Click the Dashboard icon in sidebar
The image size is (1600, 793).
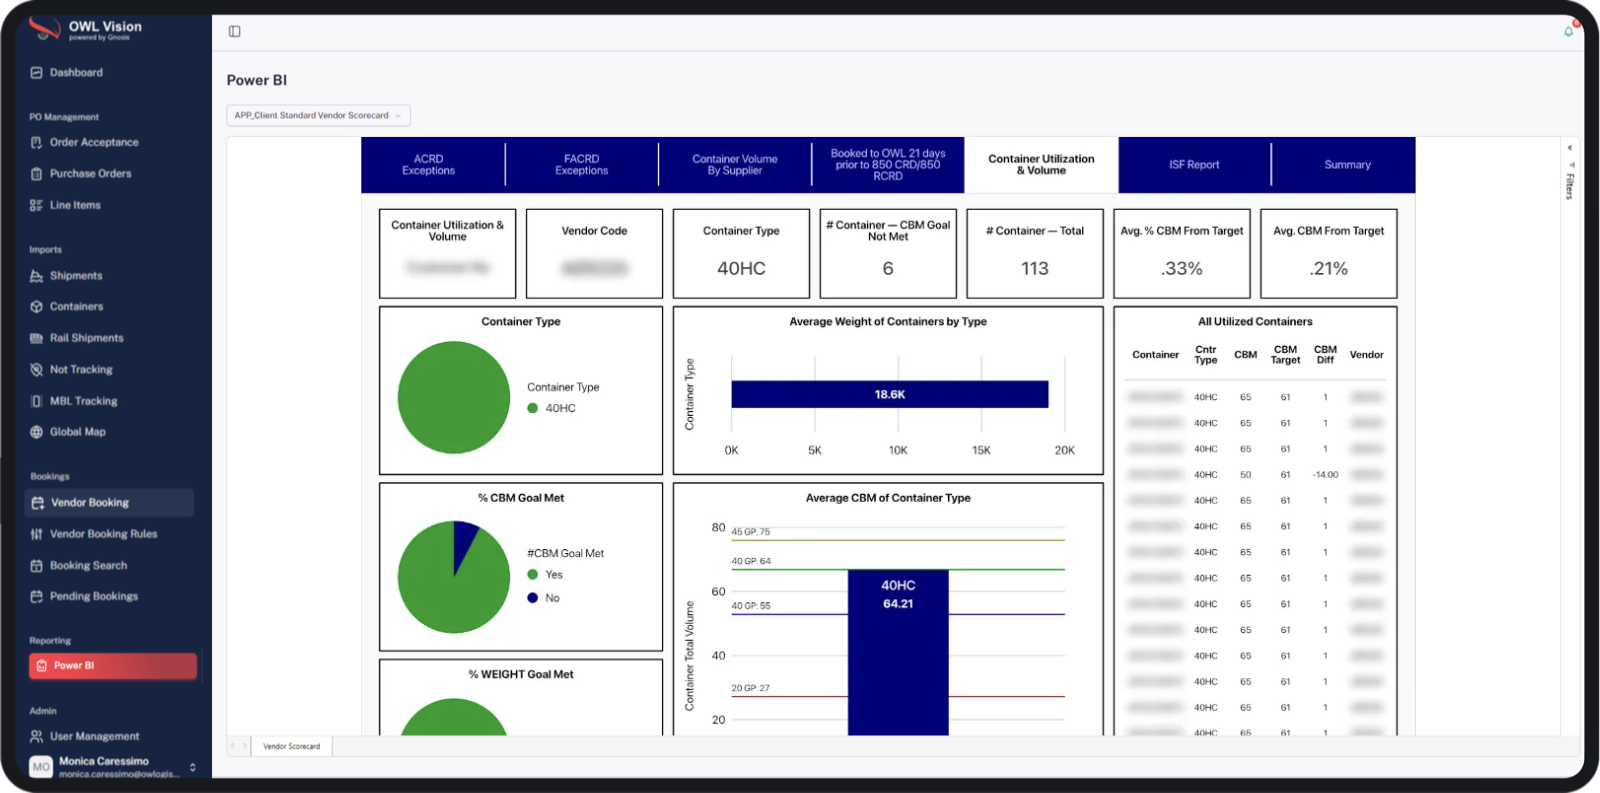click(x=37, y=73)
